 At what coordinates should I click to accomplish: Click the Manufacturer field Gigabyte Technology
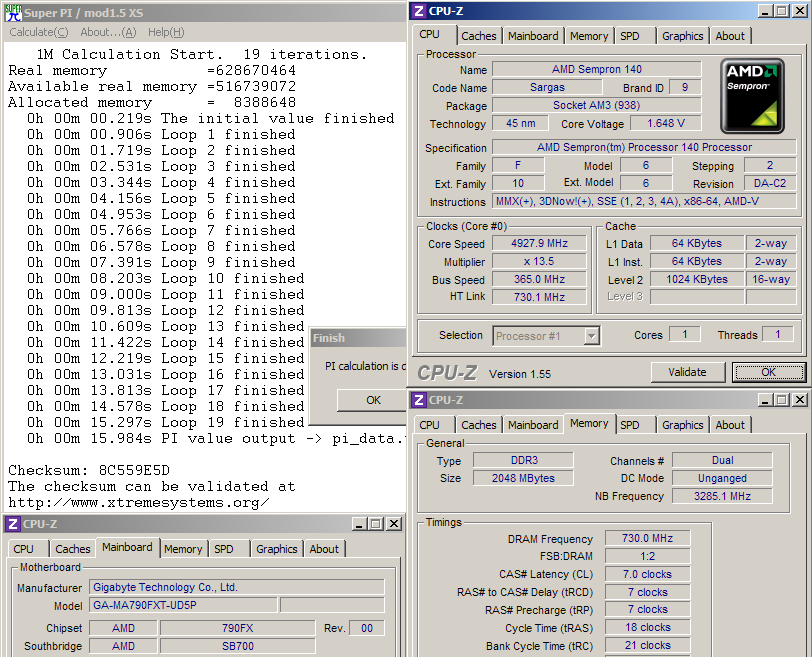coord(237,588)
